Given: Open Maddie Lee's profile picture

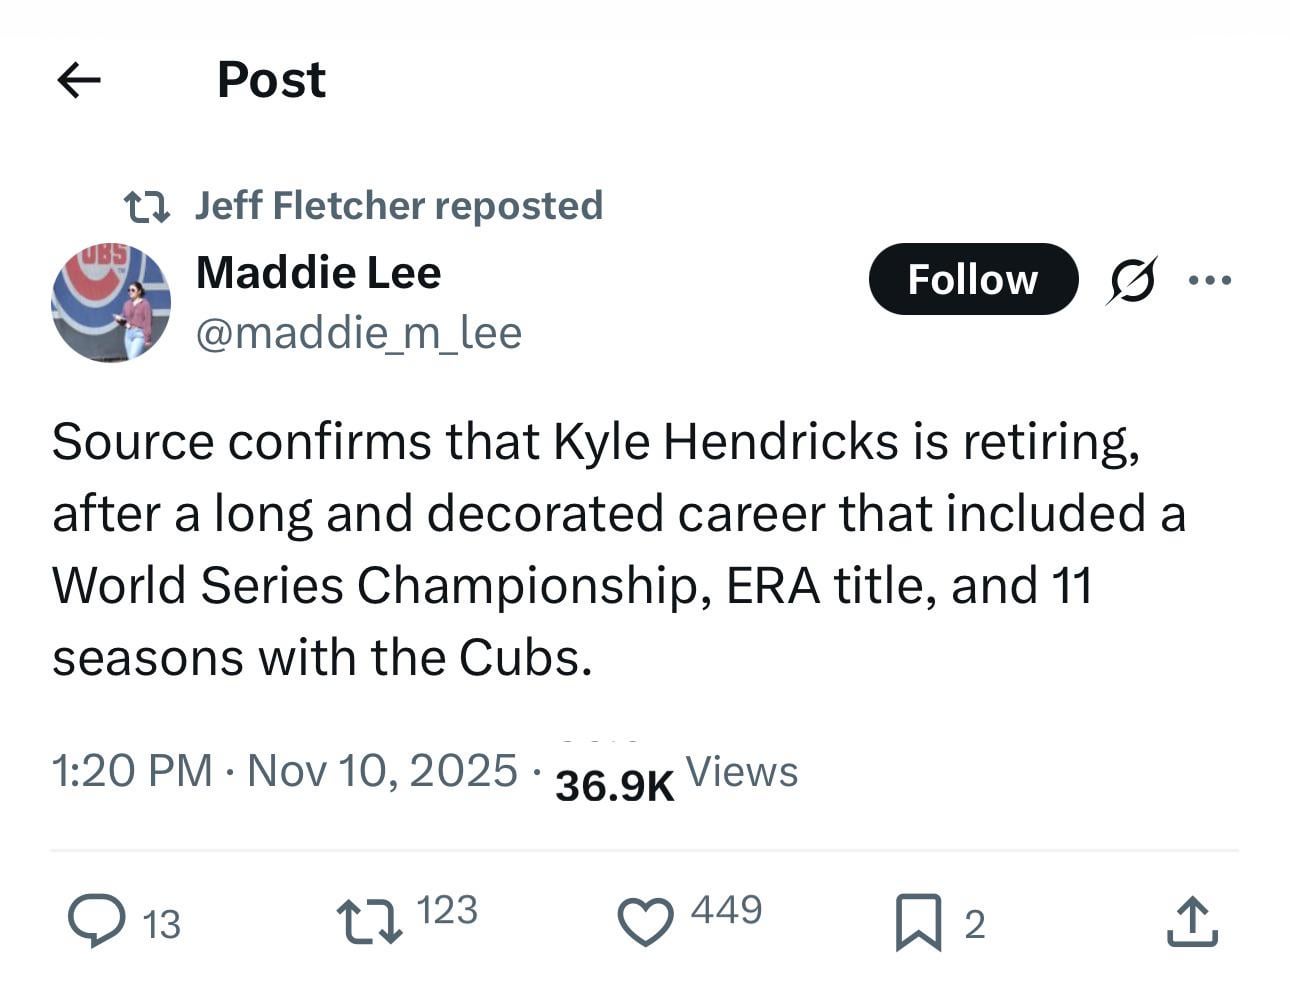Looking at the screenshot, I should coord(112,301).
